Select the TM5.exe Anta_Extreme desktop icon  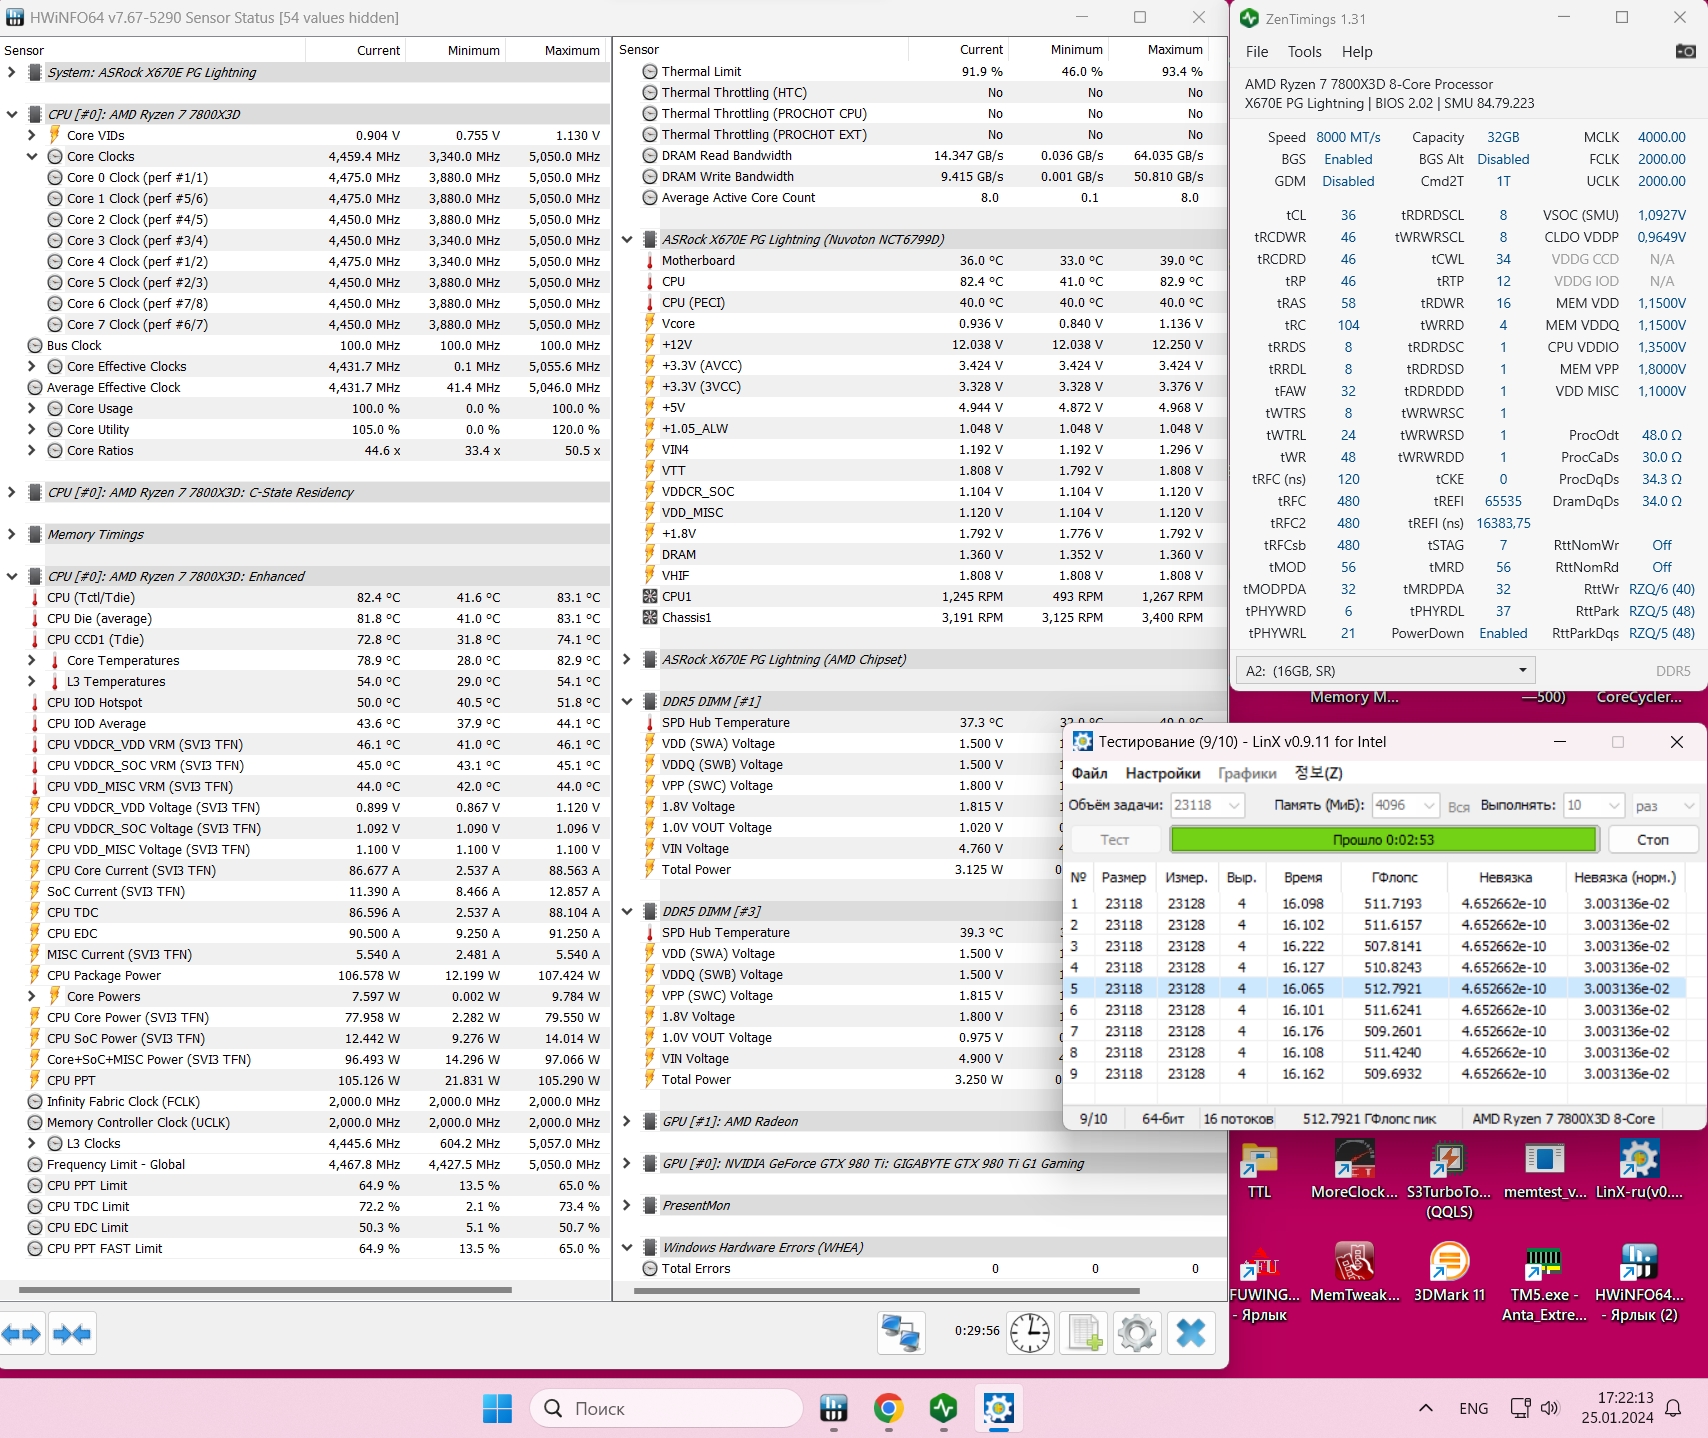click(x=1544, y=1283)
